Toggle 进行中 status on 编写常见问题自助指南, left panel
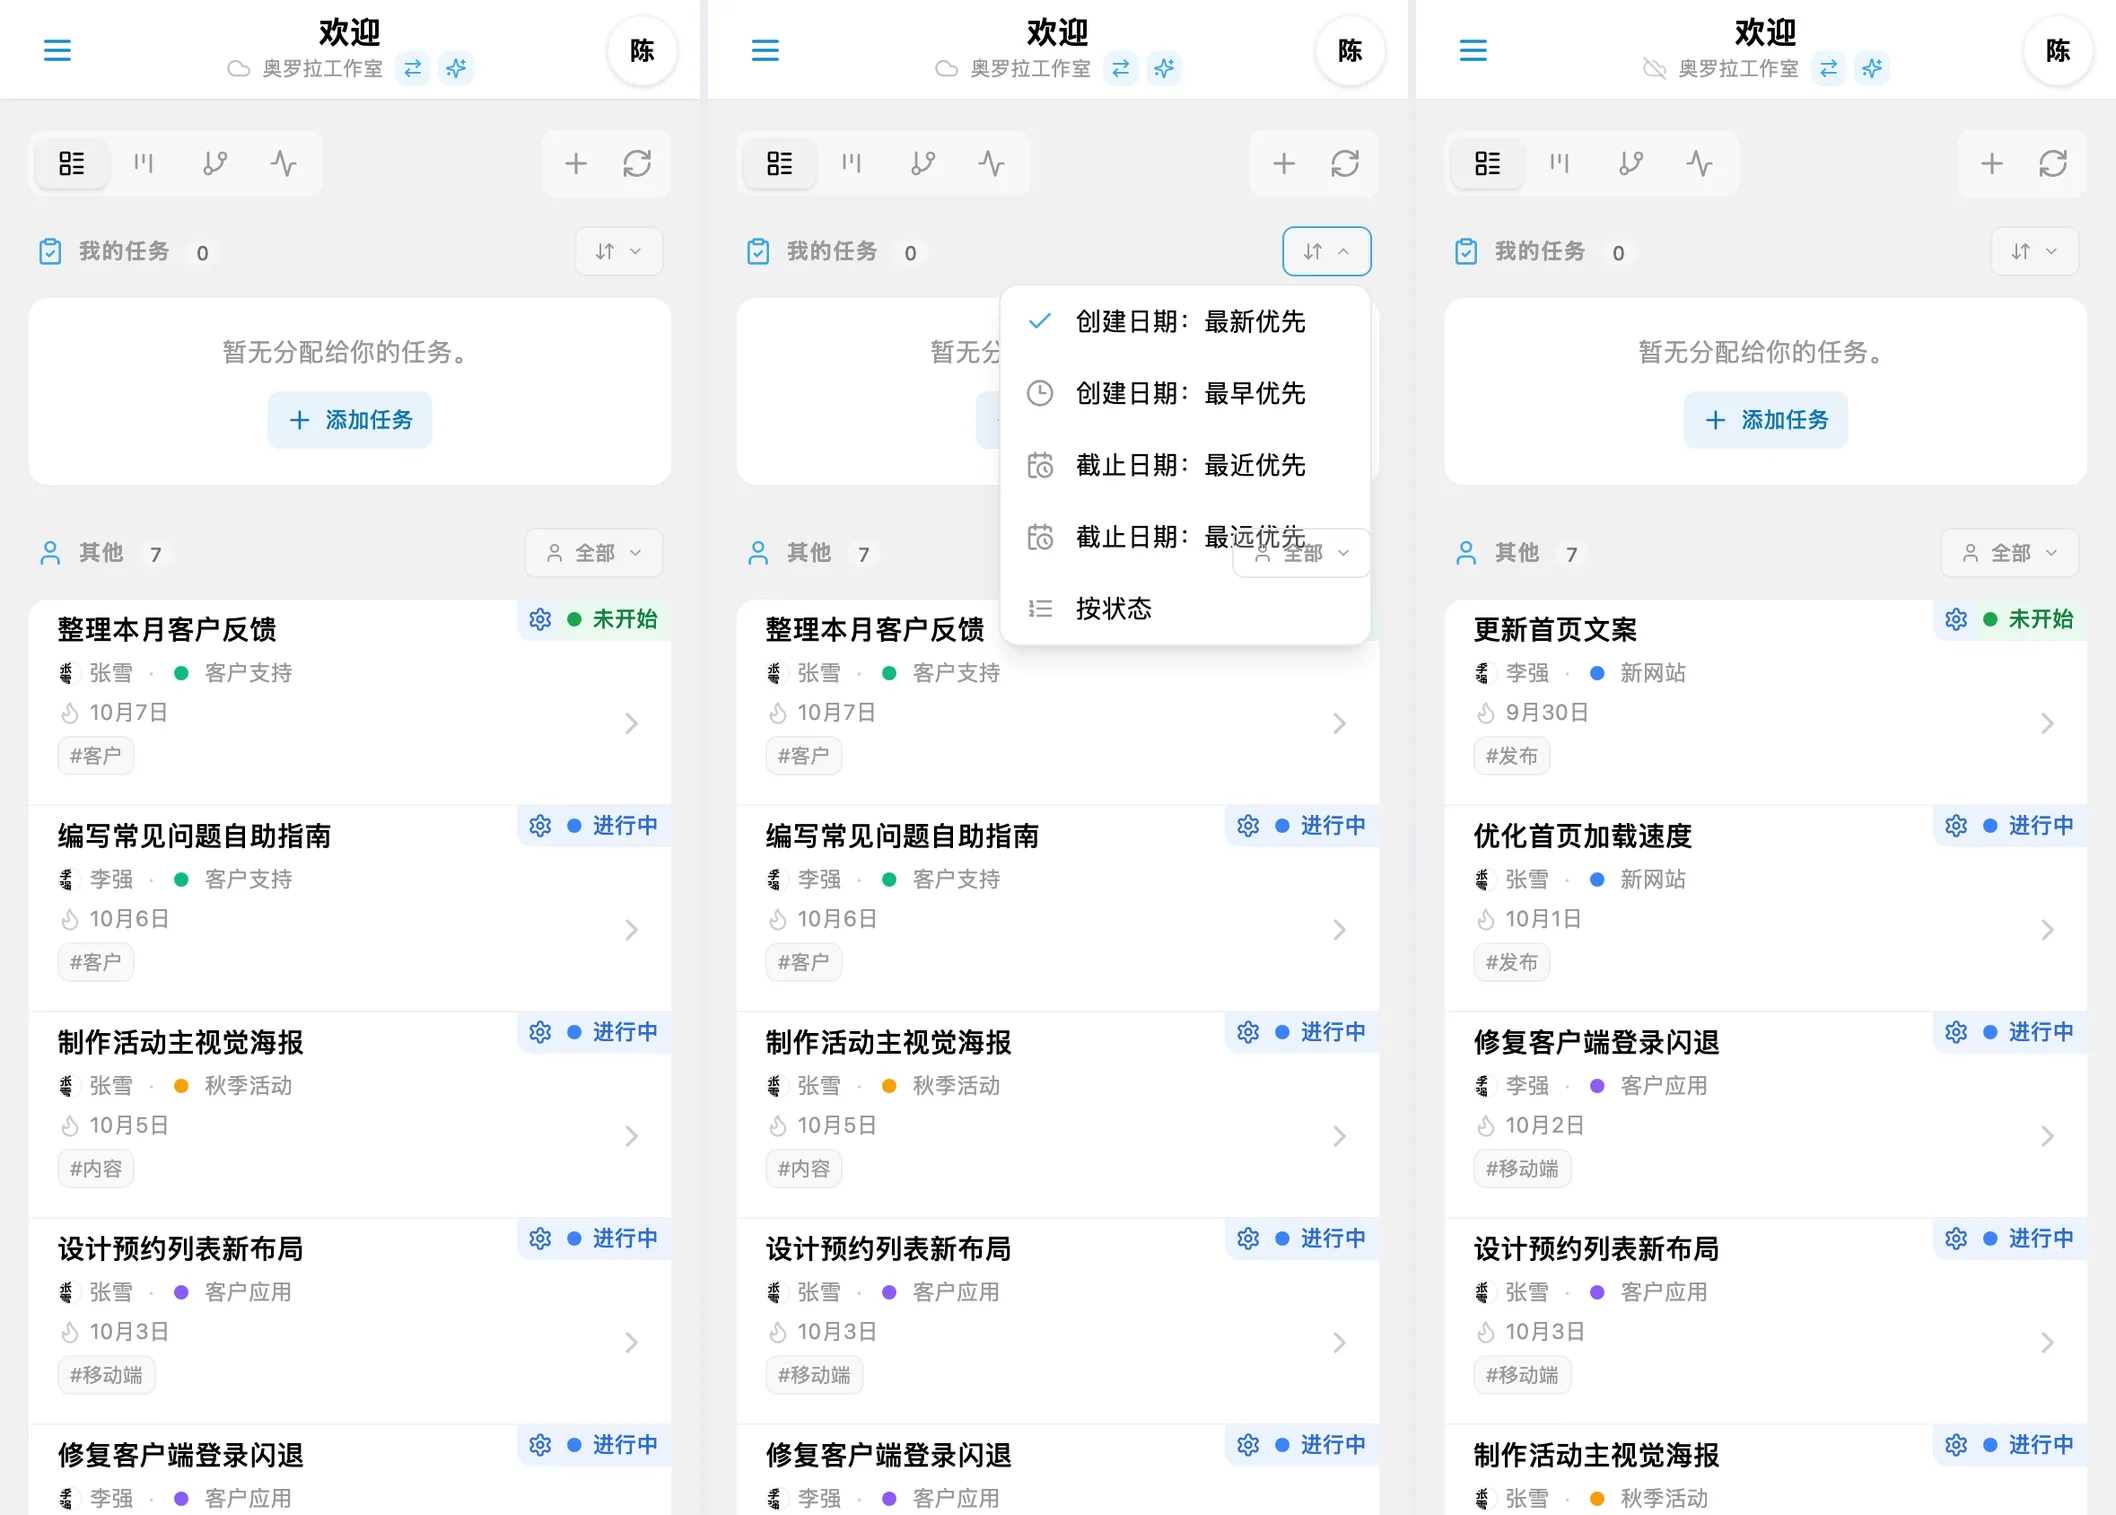 pos(613,826)
